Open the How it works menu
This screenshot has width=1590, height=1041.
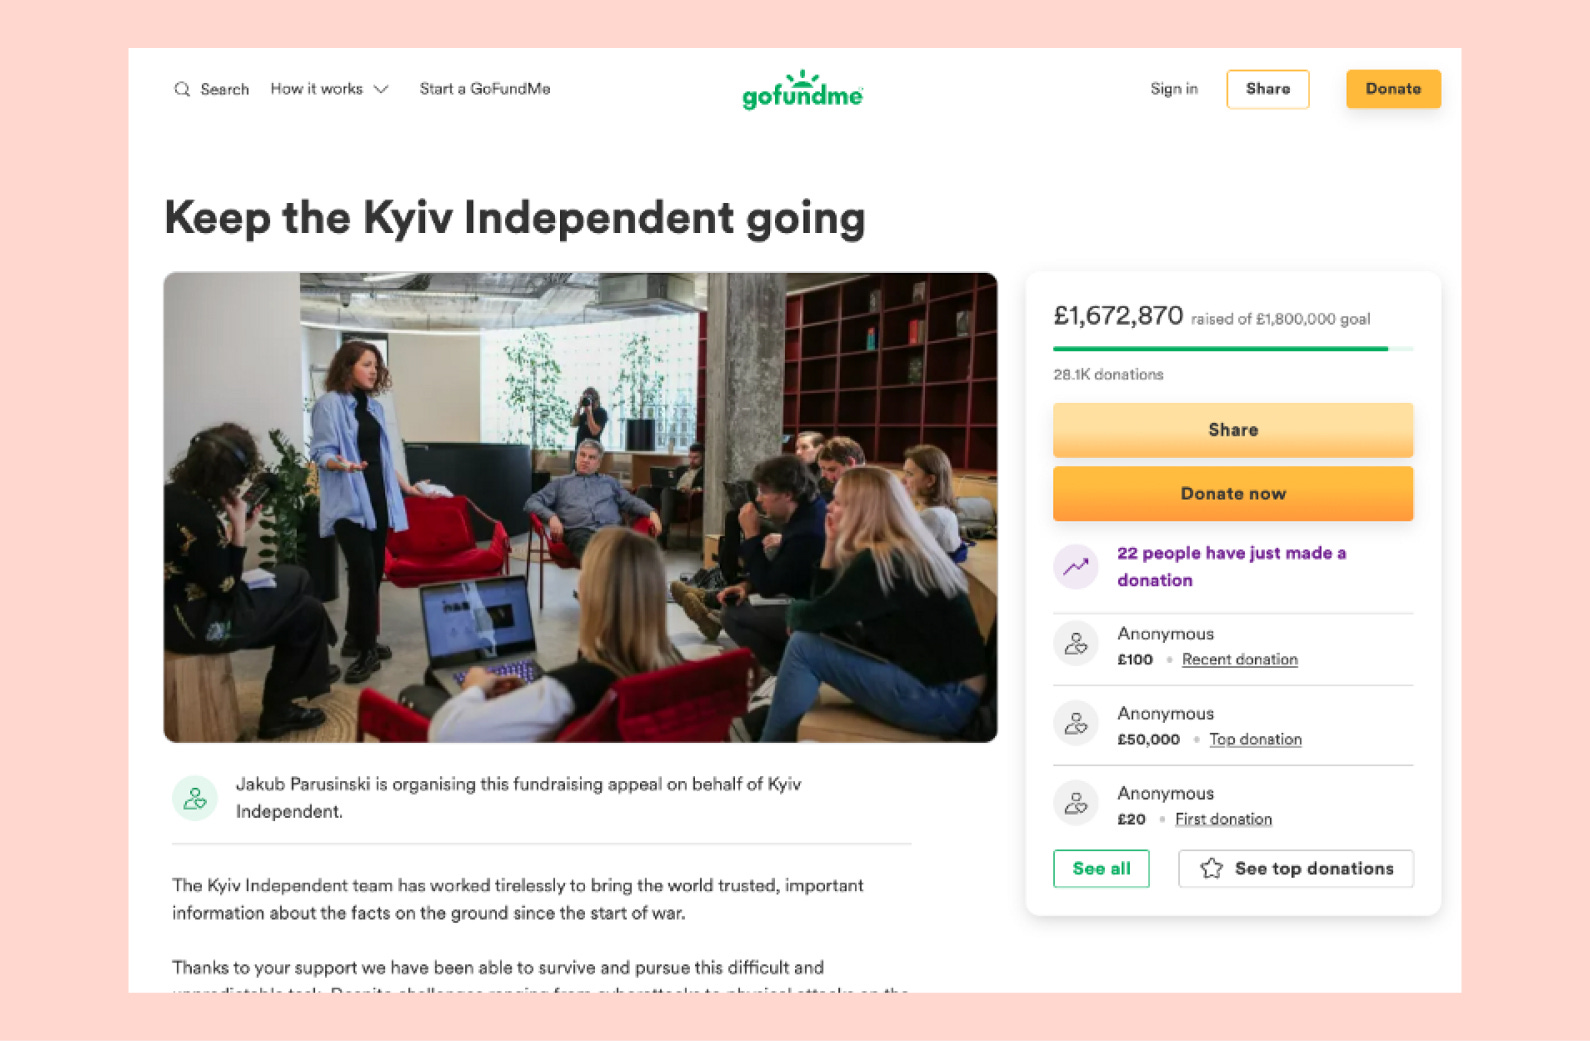[329, 89]
